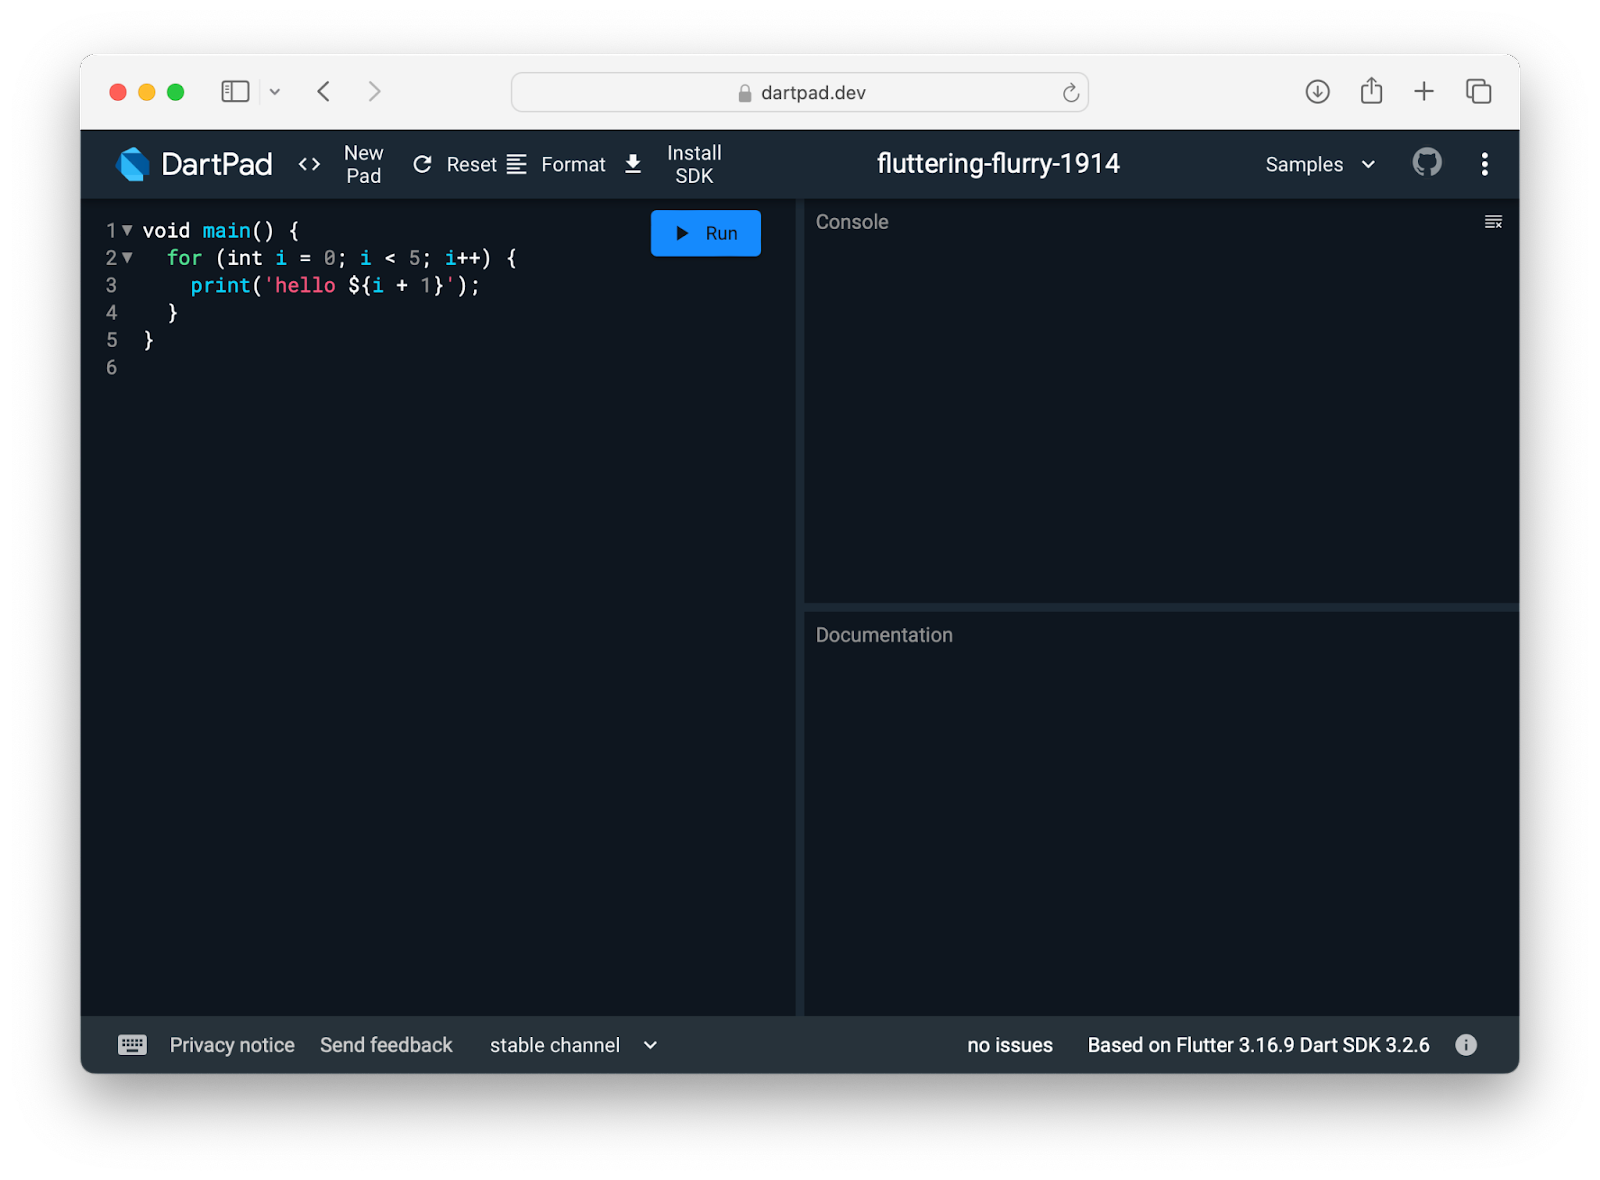Click the DartPad logo icon

click(132, 164)
